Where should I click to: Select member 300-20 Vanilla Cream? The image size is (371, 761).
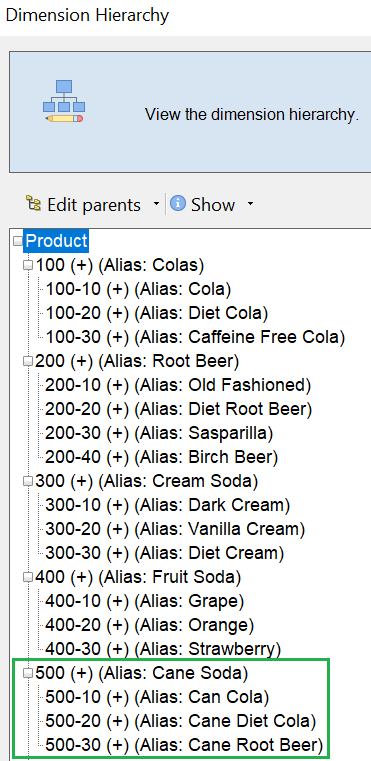175,529
